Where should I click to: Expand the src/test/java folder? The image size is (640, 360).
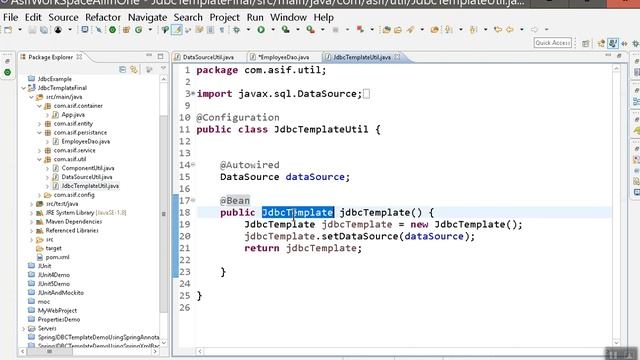[x=31, y=204]
